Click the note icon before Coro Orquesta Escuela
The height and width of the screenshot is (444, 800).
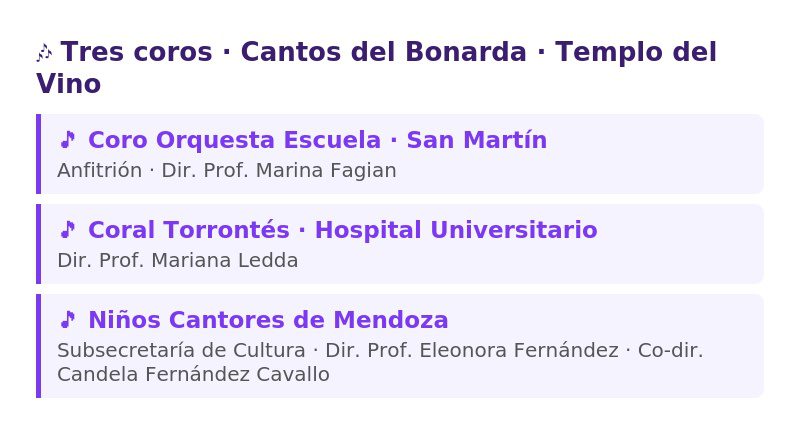tap(67, 140)
